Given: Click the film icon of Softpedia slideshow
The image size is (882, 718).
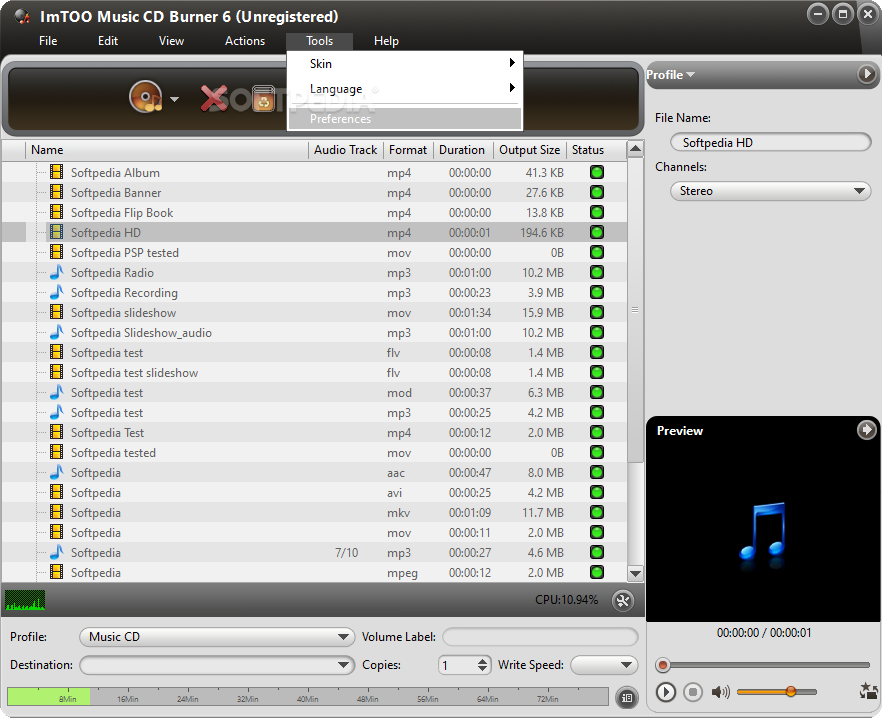Looking at the screenshot, I should [x=56, y=312].
